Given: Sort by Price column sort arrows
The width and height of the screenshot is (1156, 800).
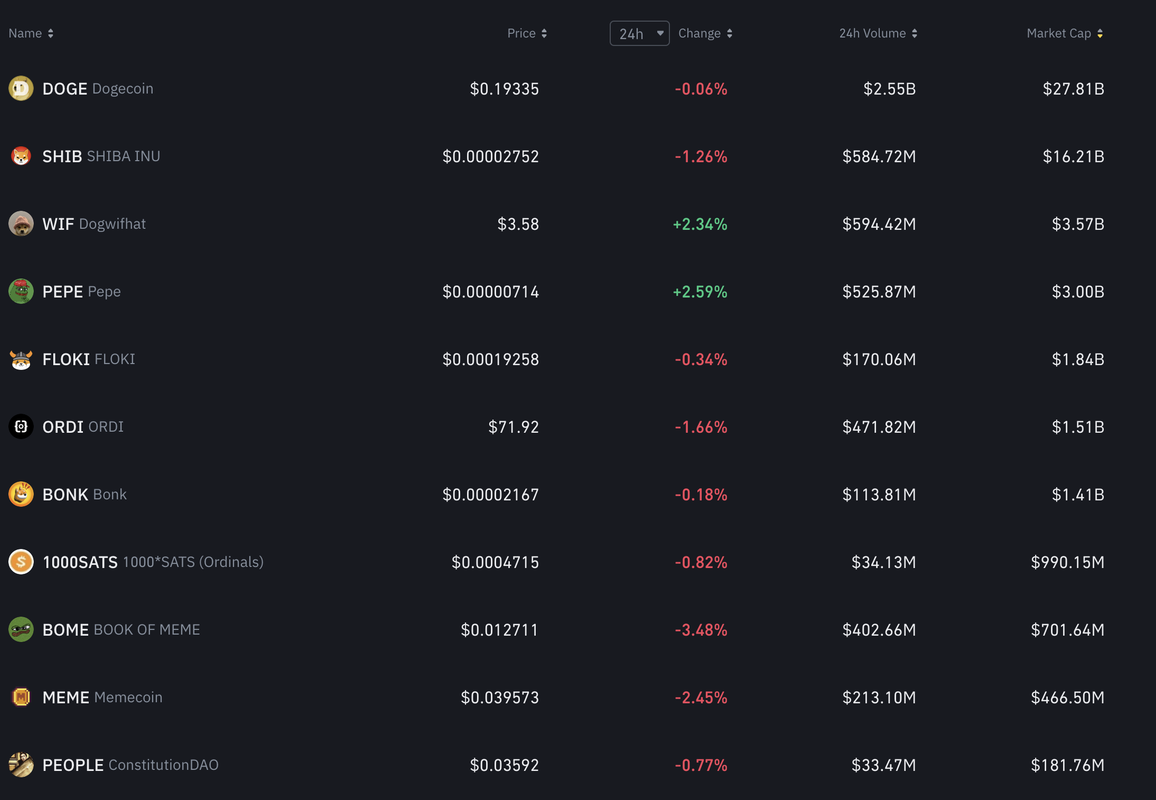Looking at the screenshot, I should pyautogui.click(x=544, y=33).
